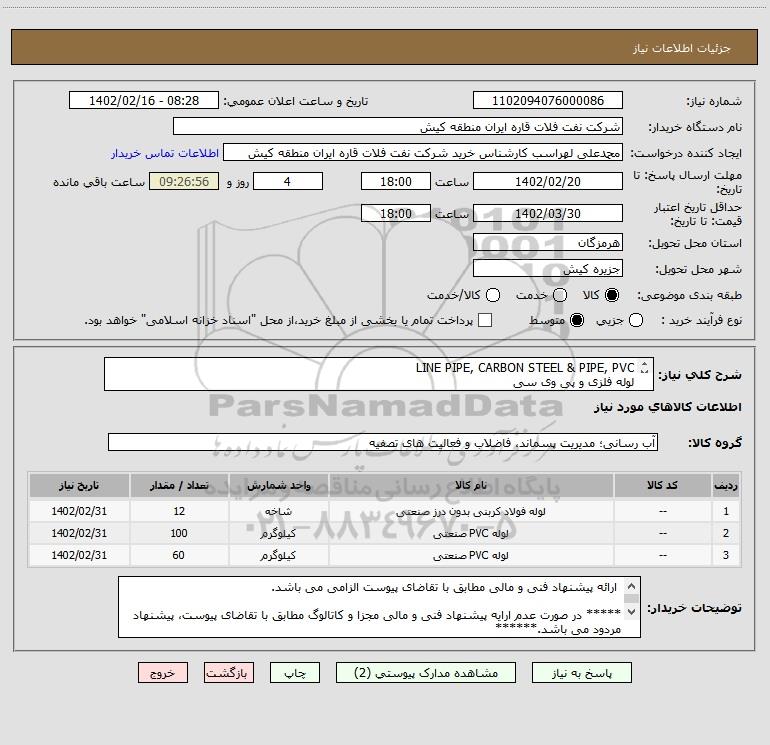Select the کالا radio button
Image resolution: width=770 pixels, height=745 pixels.
point(612,295)
